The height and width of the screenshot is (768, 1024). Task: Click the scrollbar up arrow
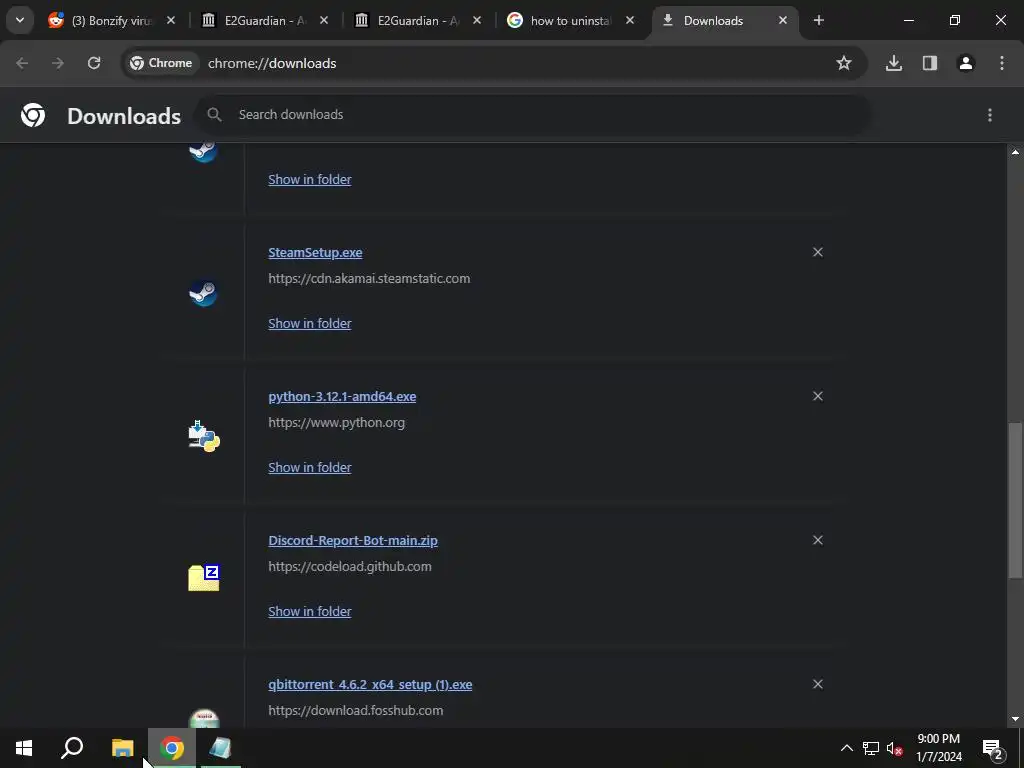(1015, 152)
